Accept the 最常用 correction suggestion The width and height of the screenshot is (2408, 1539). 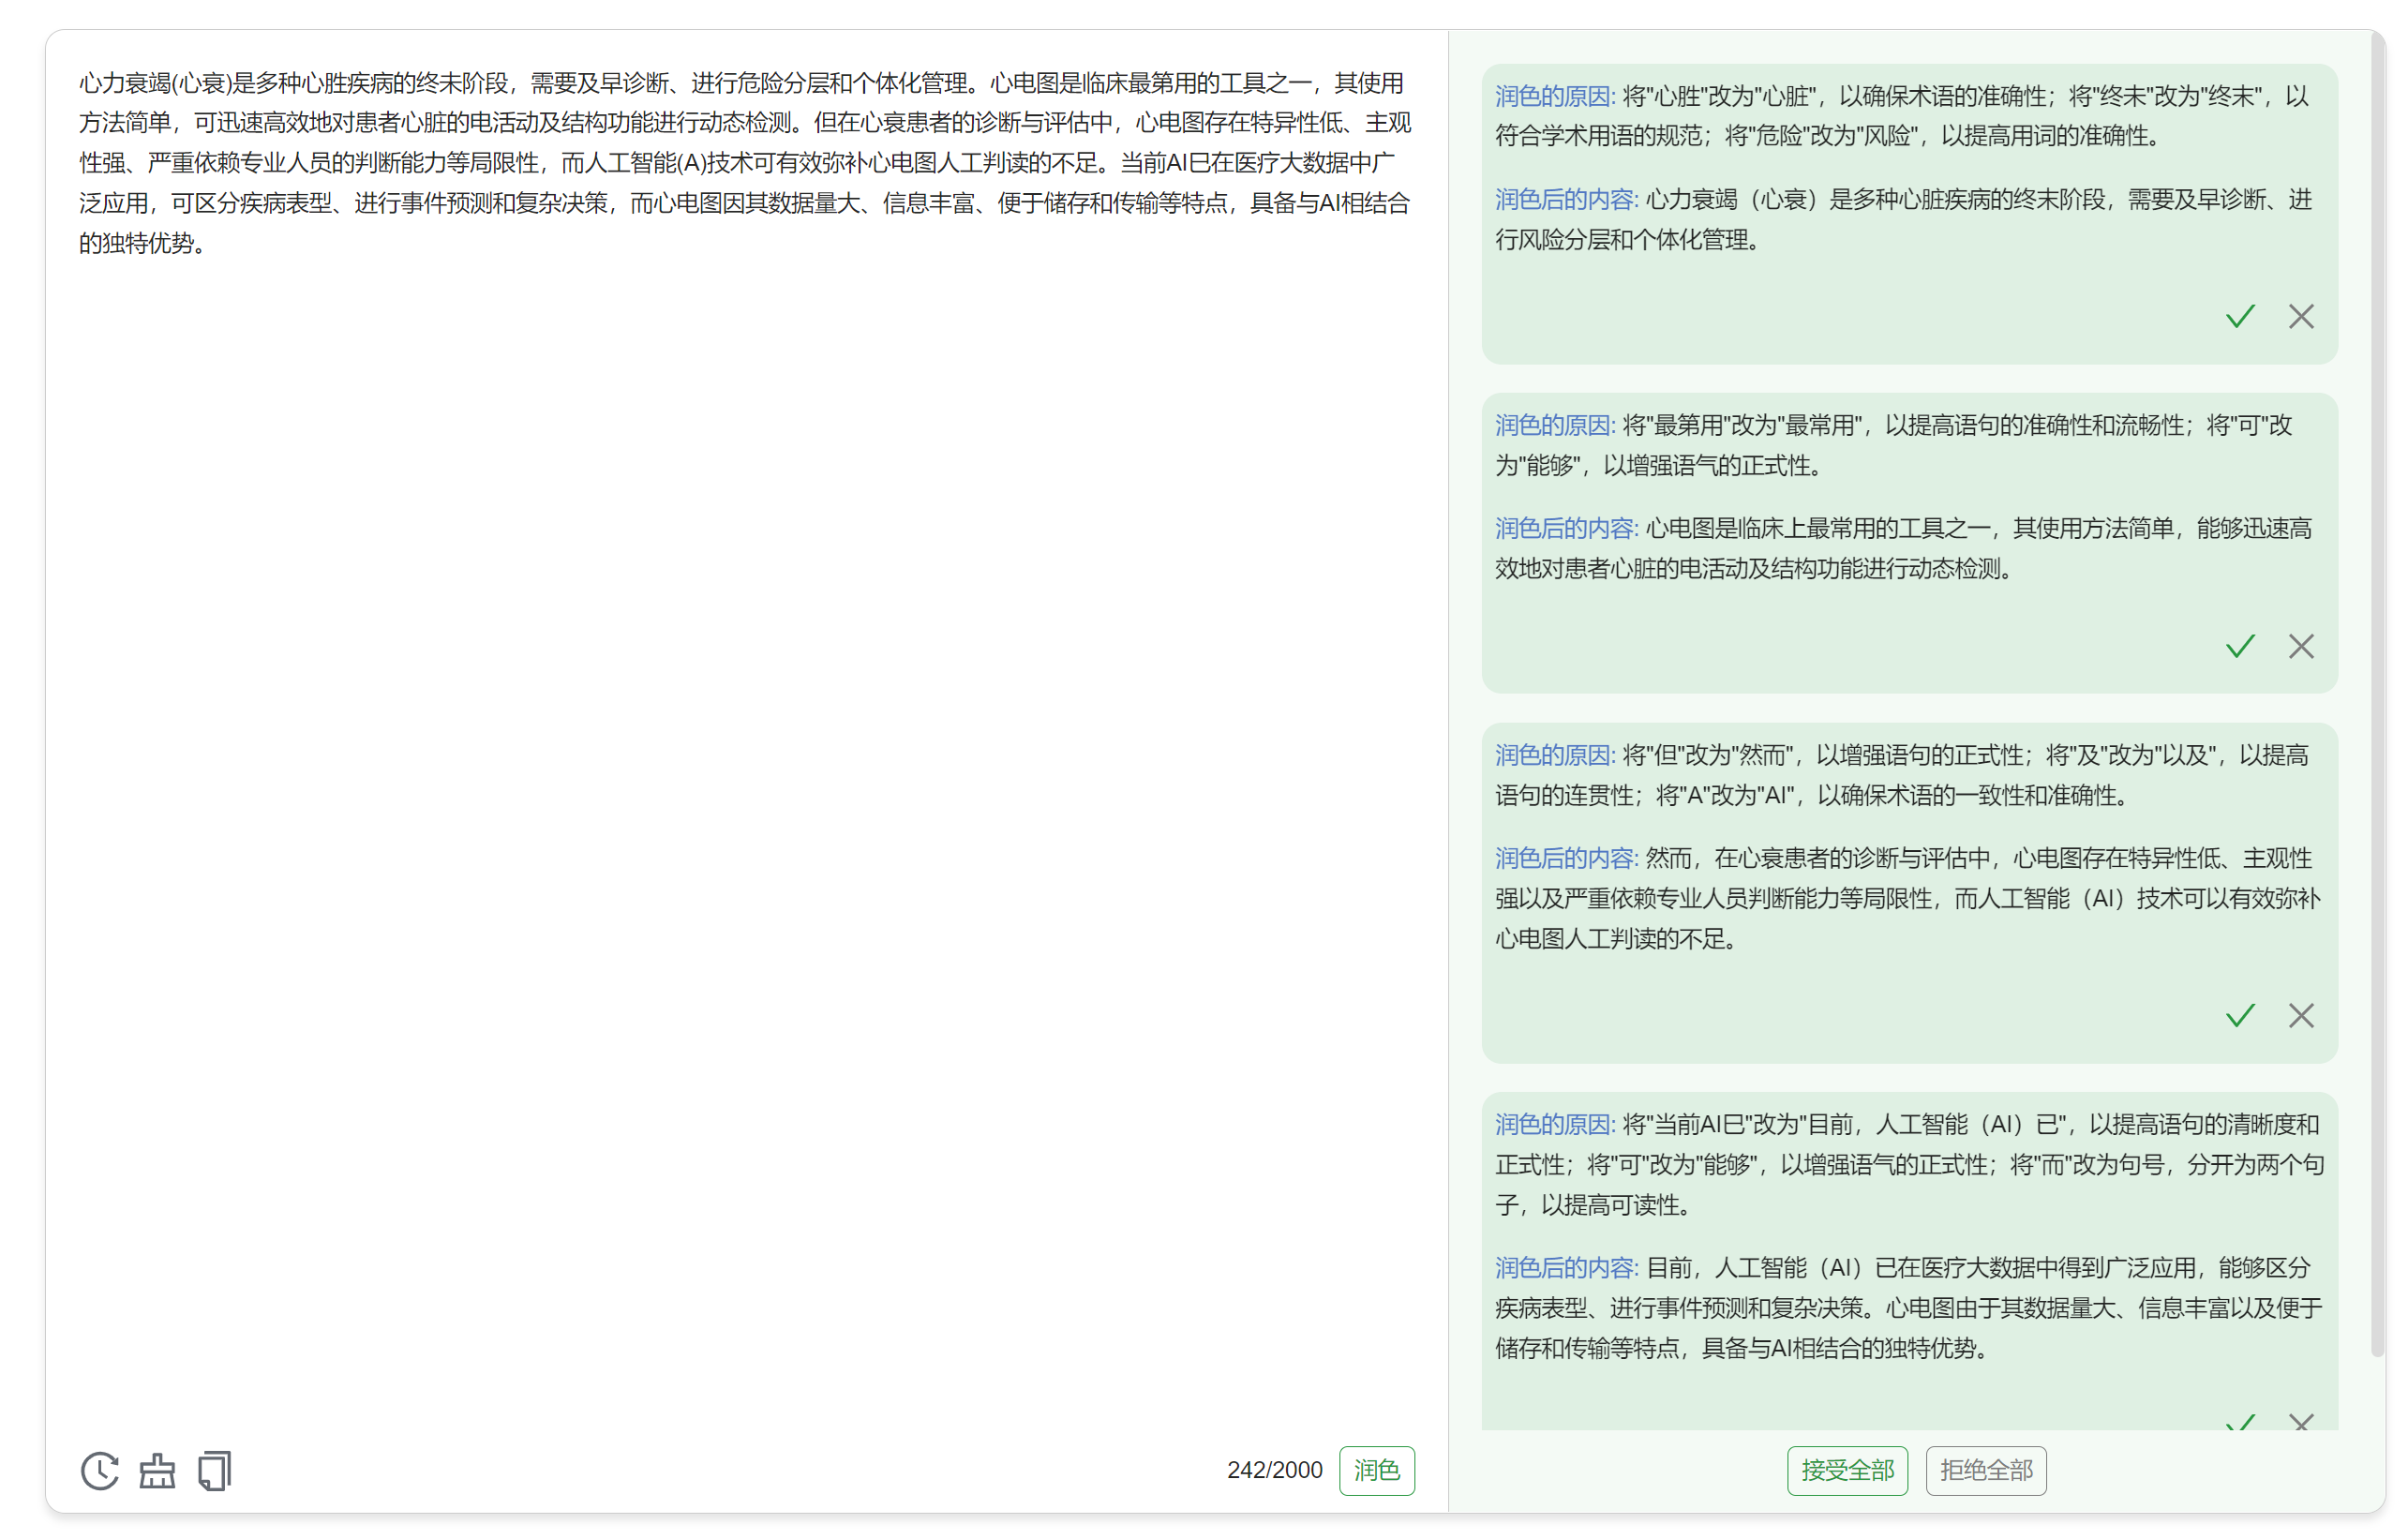[2240, 646]
